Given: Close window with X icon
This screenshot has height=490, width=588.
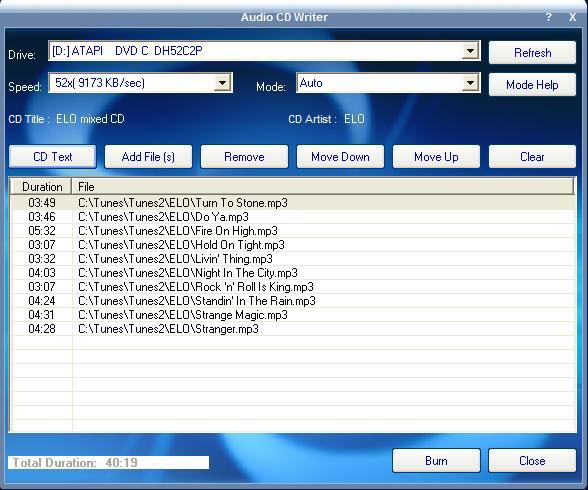Looking at the screenshot, I should pyautogui.click(x=572, y=17).
